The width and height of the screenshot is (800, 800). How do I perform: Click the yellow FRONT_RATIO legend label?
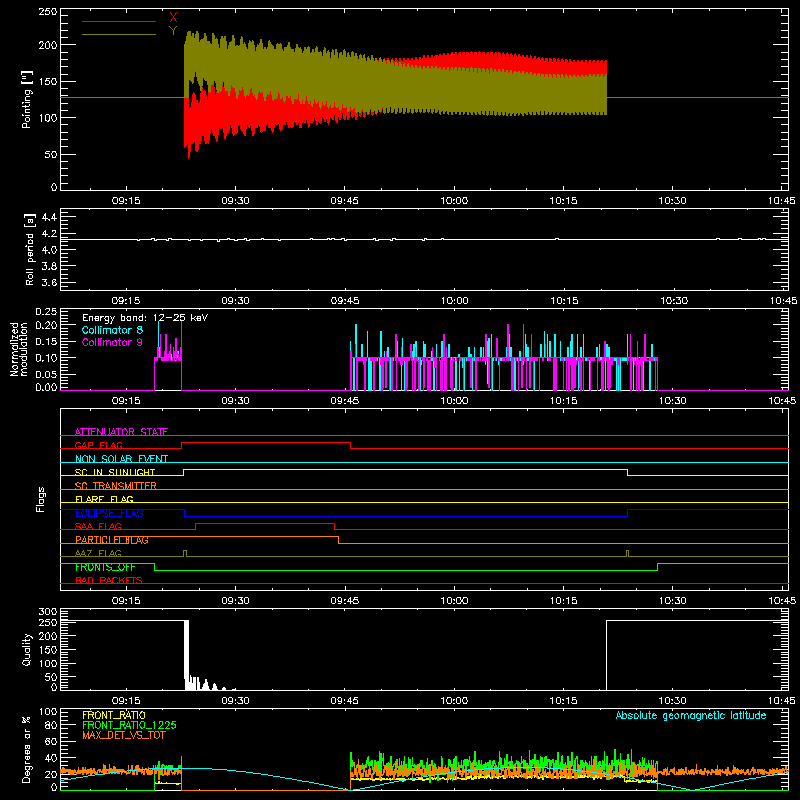click(x=114, y=715)
